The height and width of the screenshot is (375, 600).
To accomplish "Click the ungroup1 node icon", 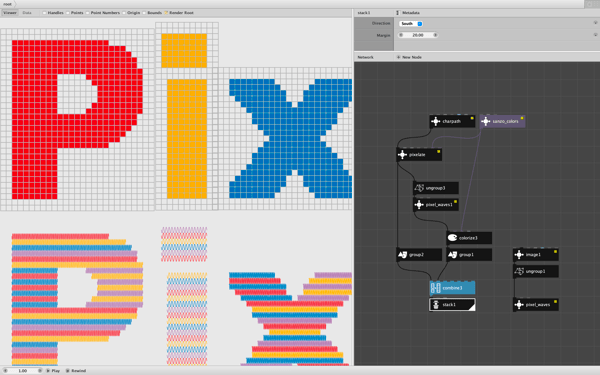I will pyautogui.click(x=519, y=272).
